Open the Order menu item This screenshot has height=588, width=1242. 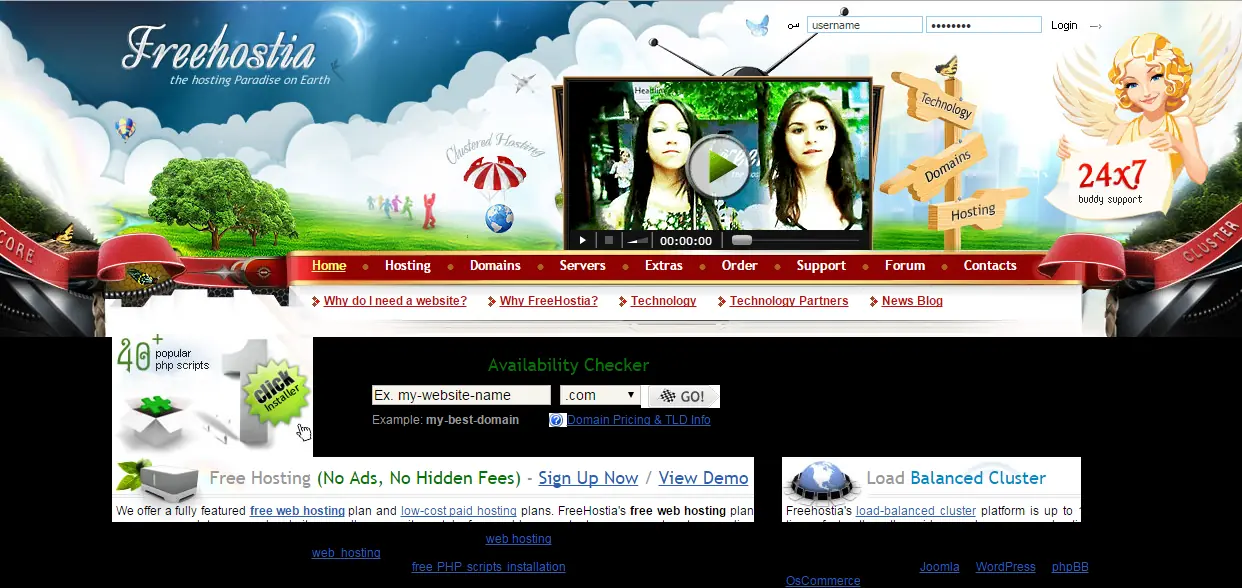click(740, 266)
